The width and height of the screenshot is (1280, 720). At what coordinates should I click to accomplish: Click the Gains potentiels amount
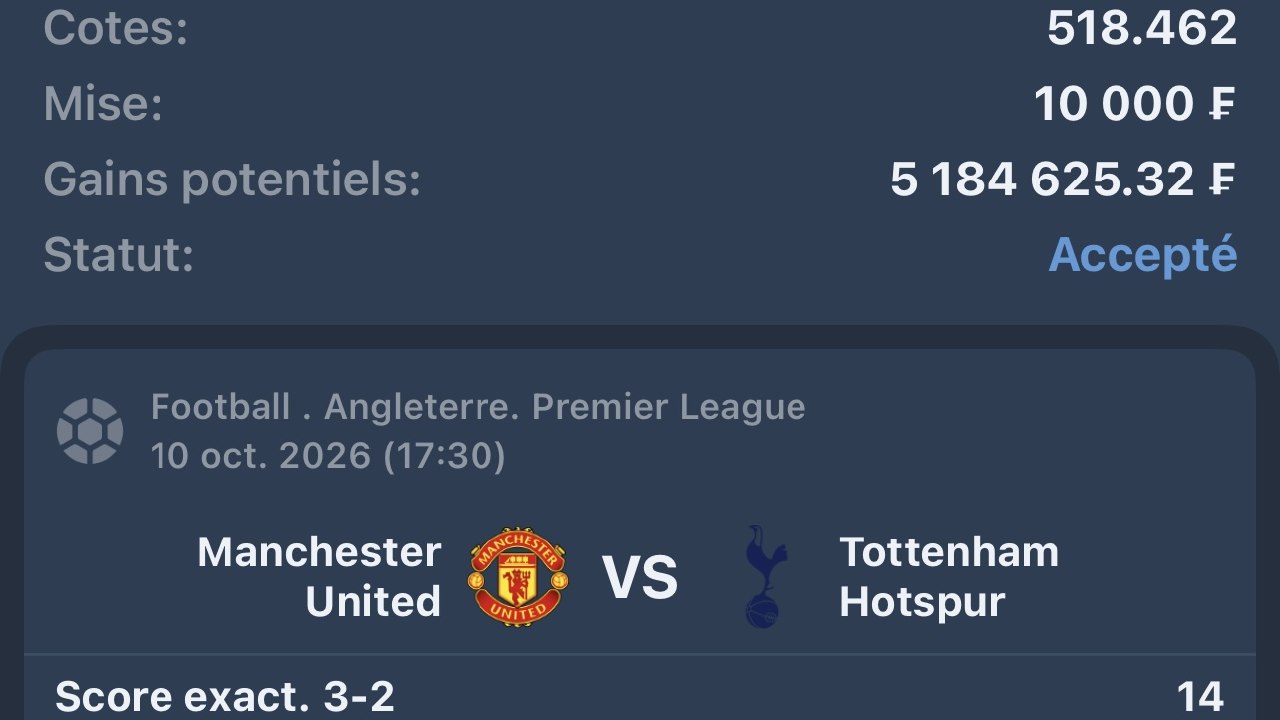coord(1064,180)
